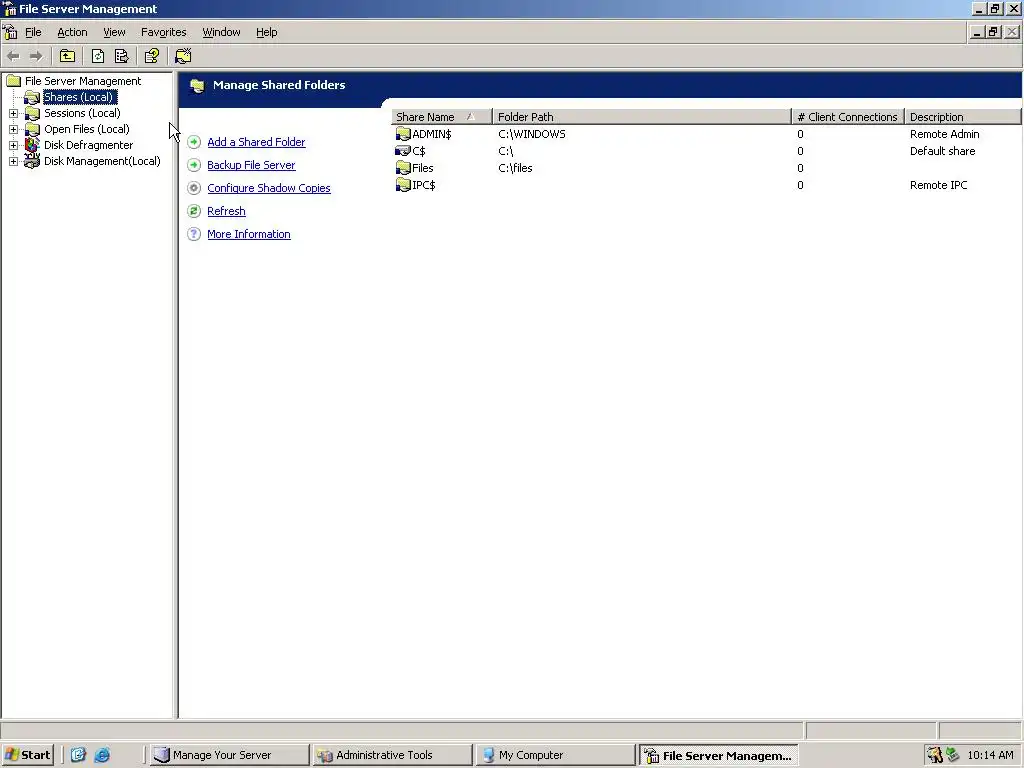
Task: Launch Internet Explorer from quick launch
Action: click(102, 755)
